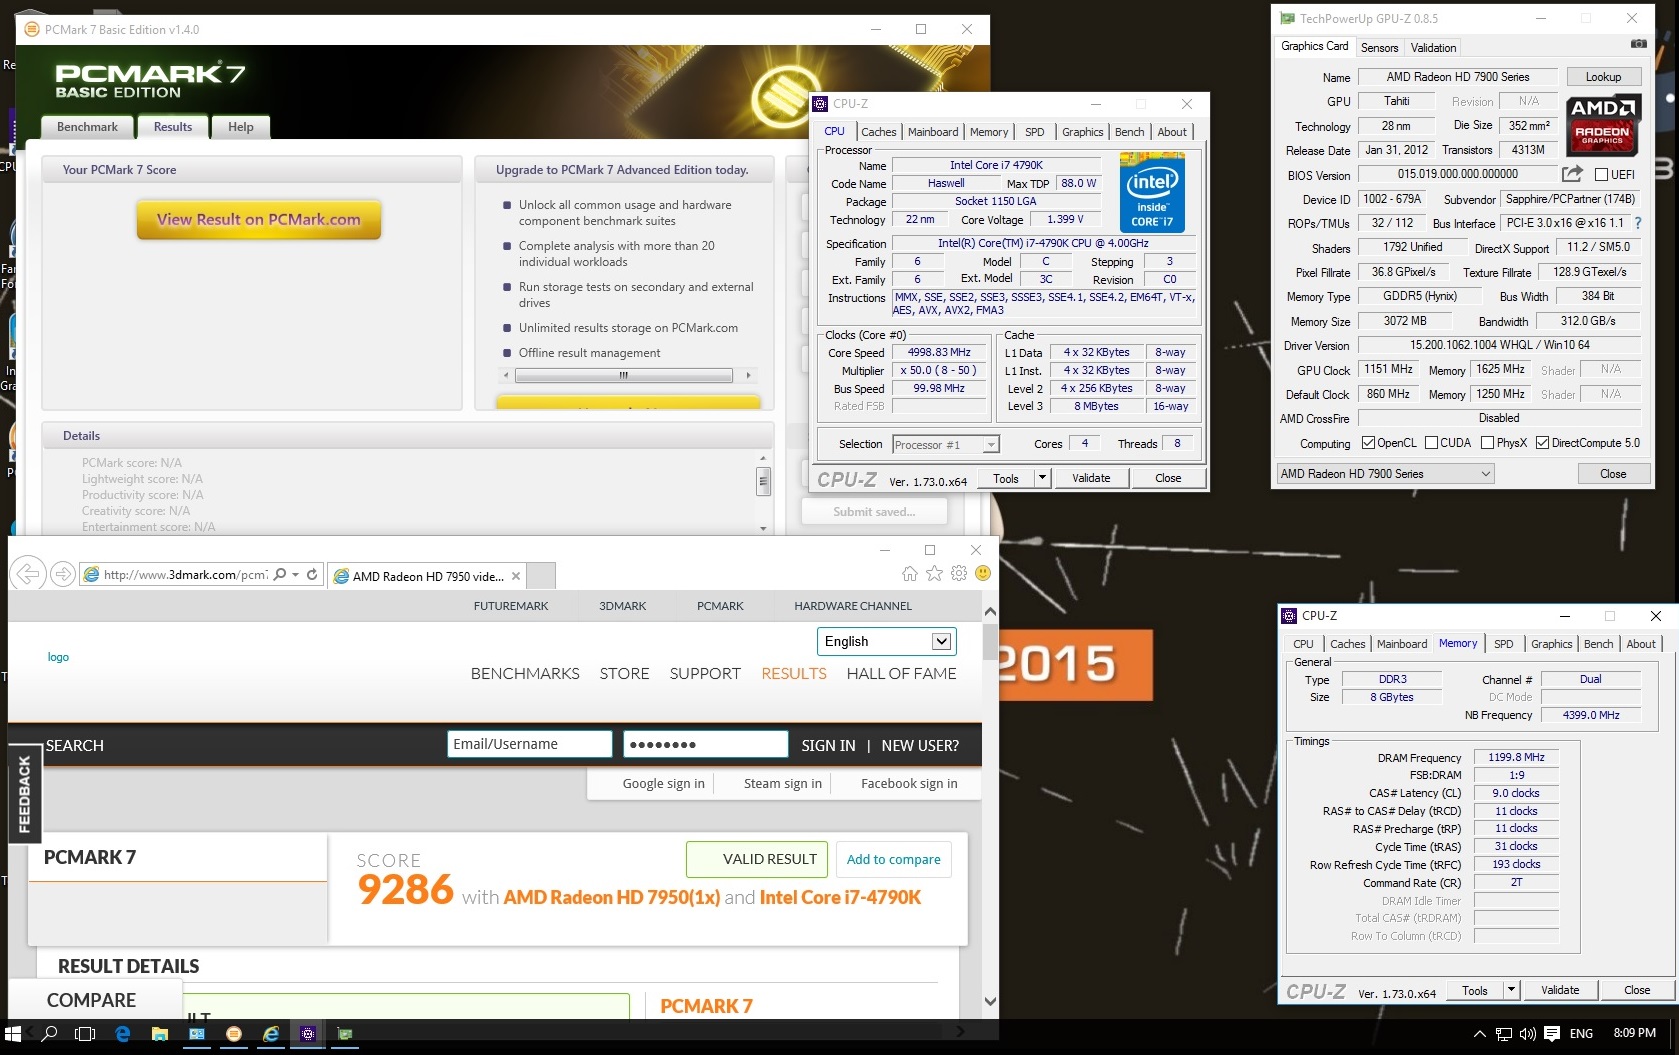Close the AMD Radeon HD 7950 browser tab
This screenshot has height=1055, width=1679.
[x=516, y=576]
